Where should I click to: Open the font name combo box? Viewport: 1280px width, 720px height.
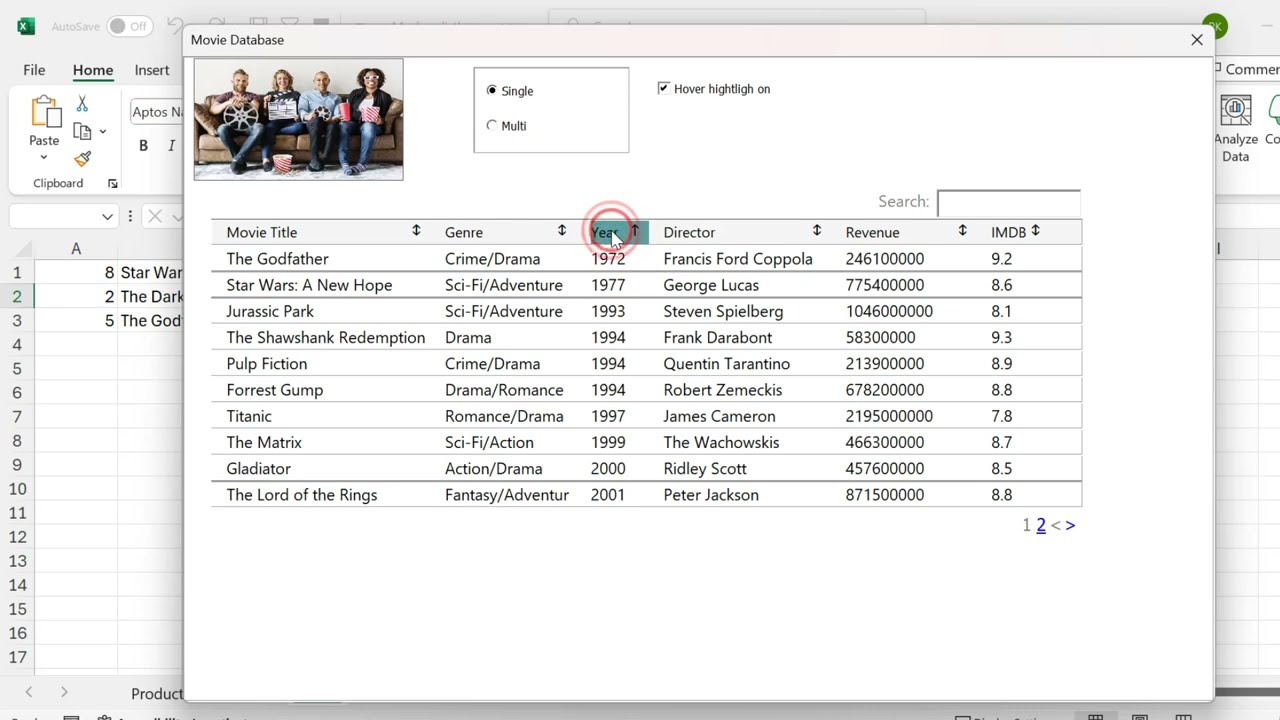157,112
